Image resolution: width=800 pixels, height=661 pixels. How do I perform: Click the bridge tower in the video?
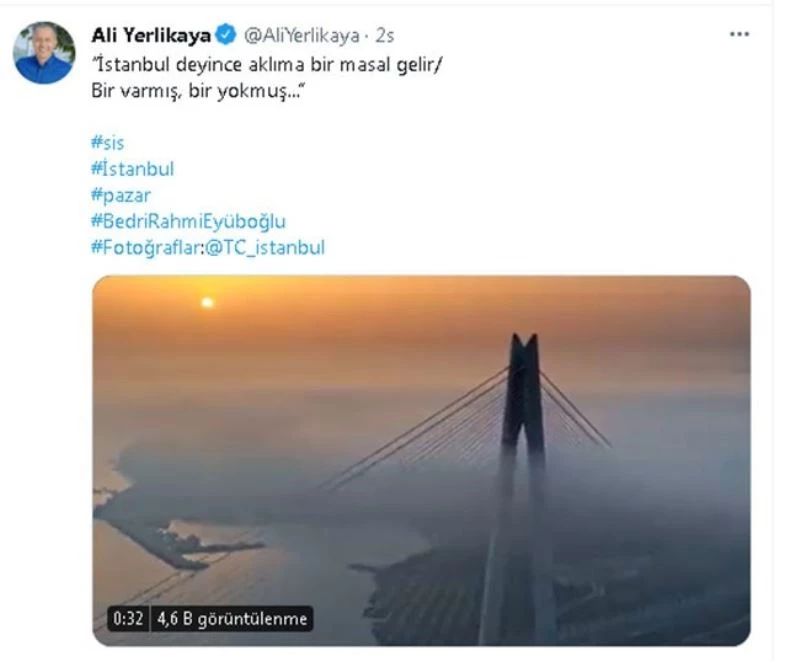(x=524, y=420)
